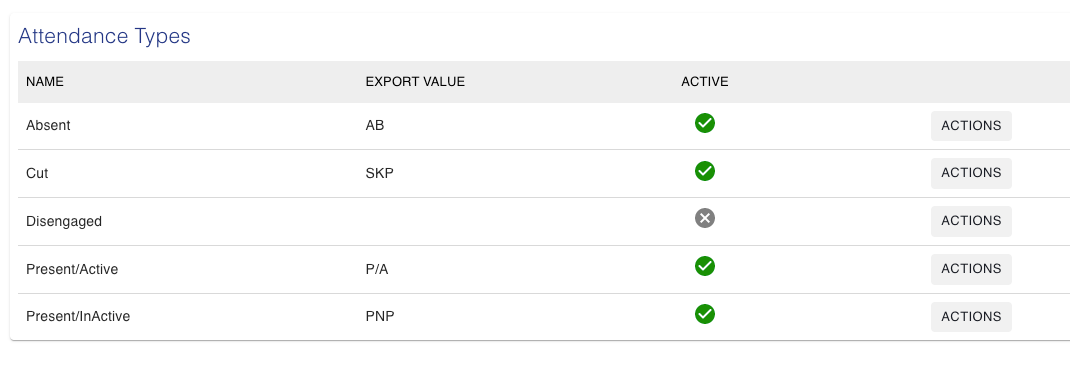Select the Present/Active row name
The height and width of the screenshot is (368, 1070).
click(x=72, y=269)
